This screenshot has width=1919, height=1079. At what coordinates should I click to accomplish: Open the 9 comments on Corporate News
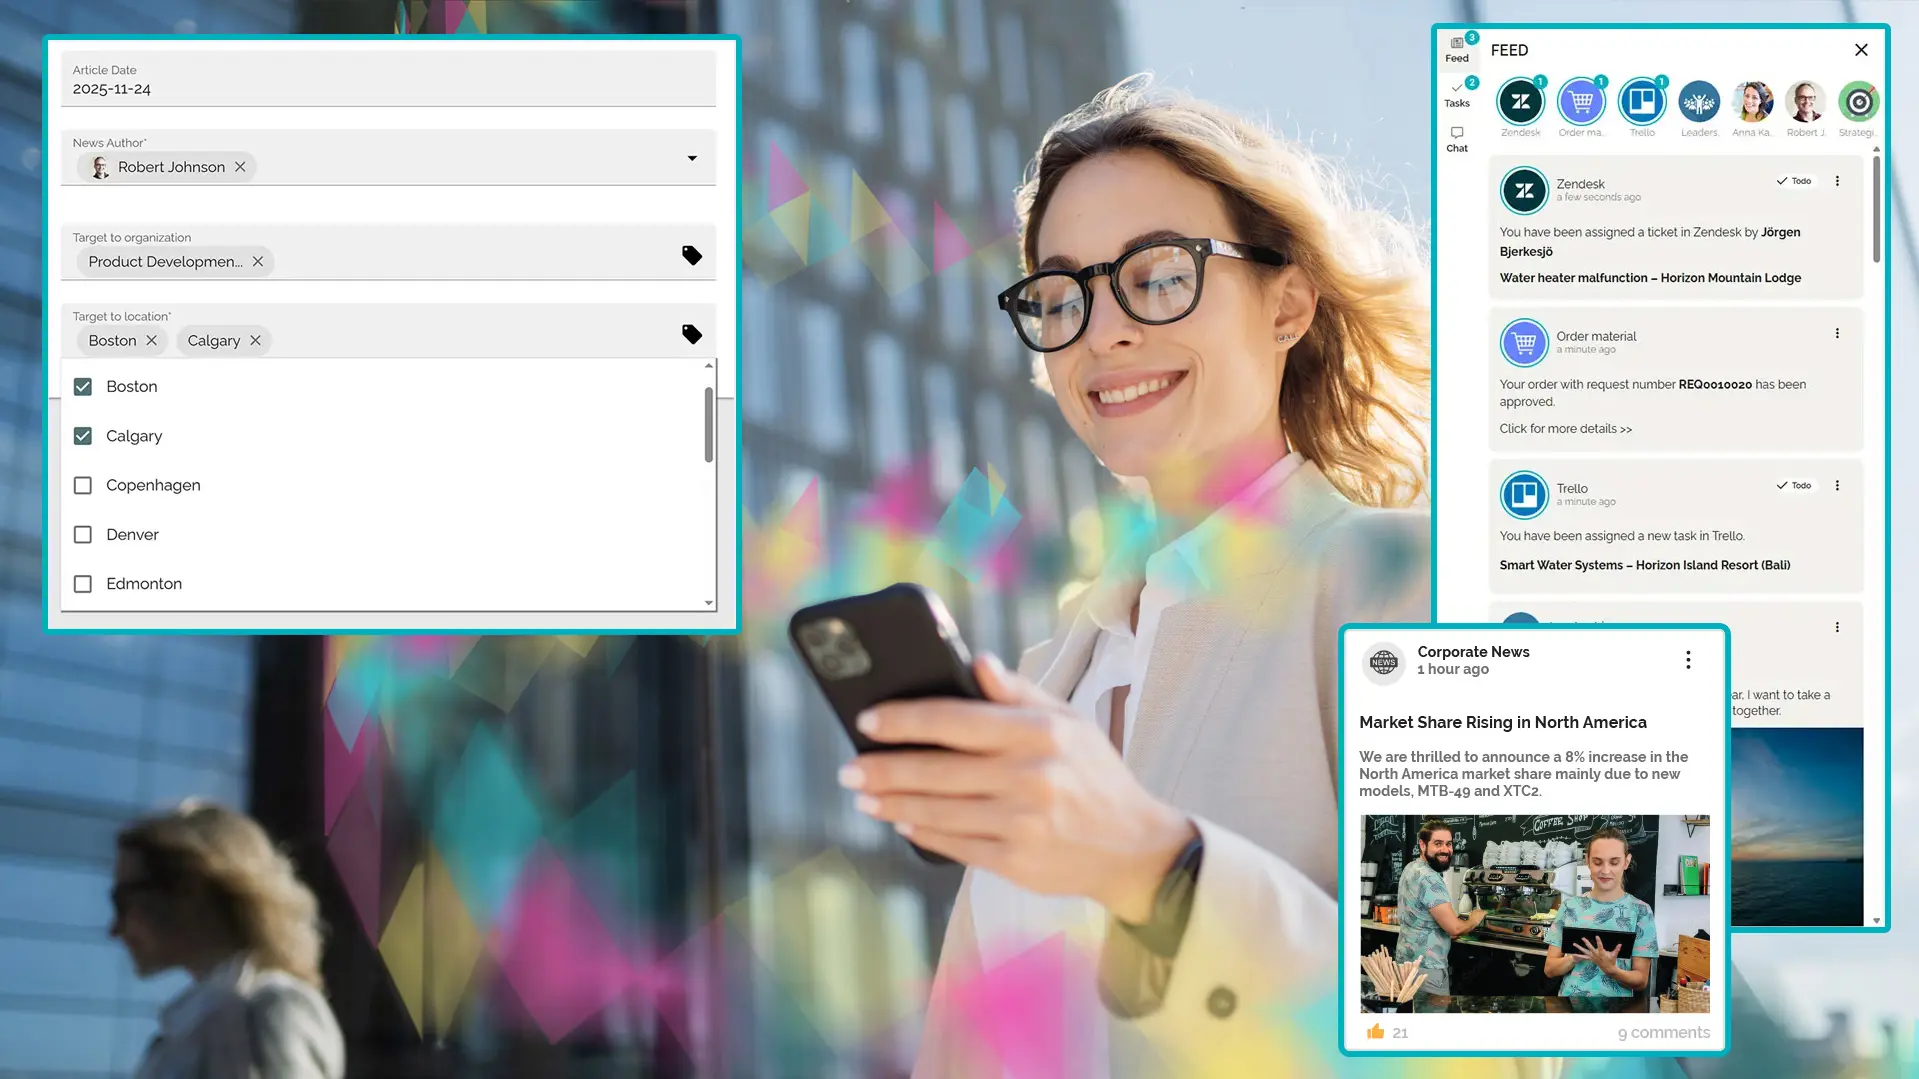pyautogui.click(x=1663, y=1031)
